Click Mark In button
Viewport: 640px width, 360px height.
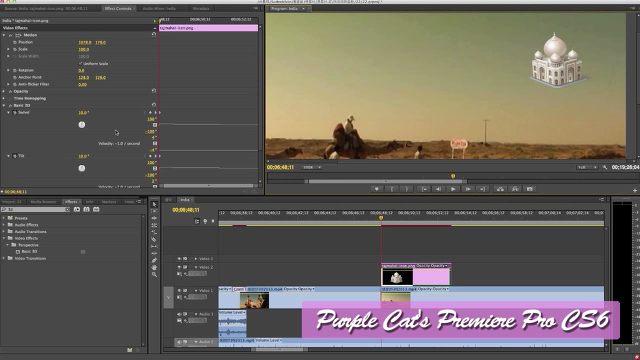(392, 189)
